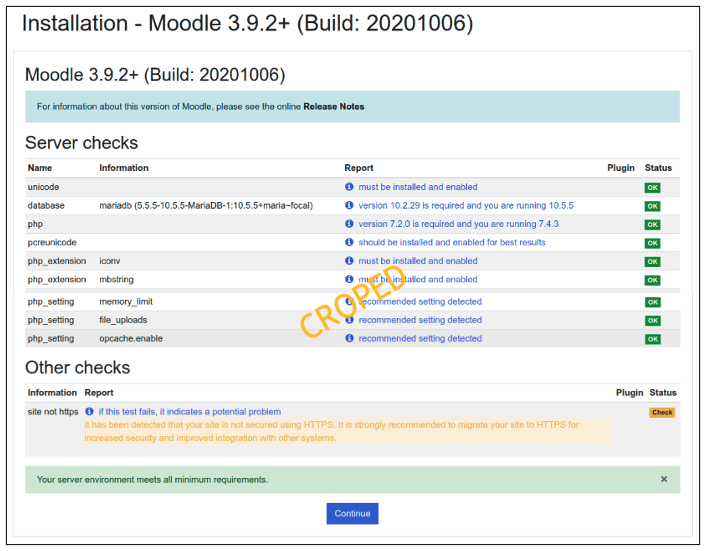Click the 'iconv' information cell
Viewport: 706px width, 551px height.
(x=109, y=261)
